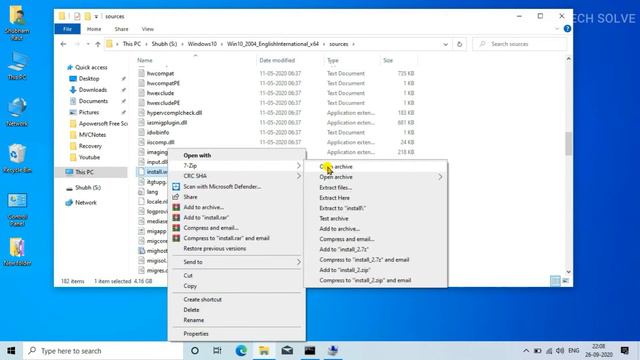Open Quick Access Toolbar customize dropdown
The width and height of the screenshot is (640, 360).
point(96,16)
